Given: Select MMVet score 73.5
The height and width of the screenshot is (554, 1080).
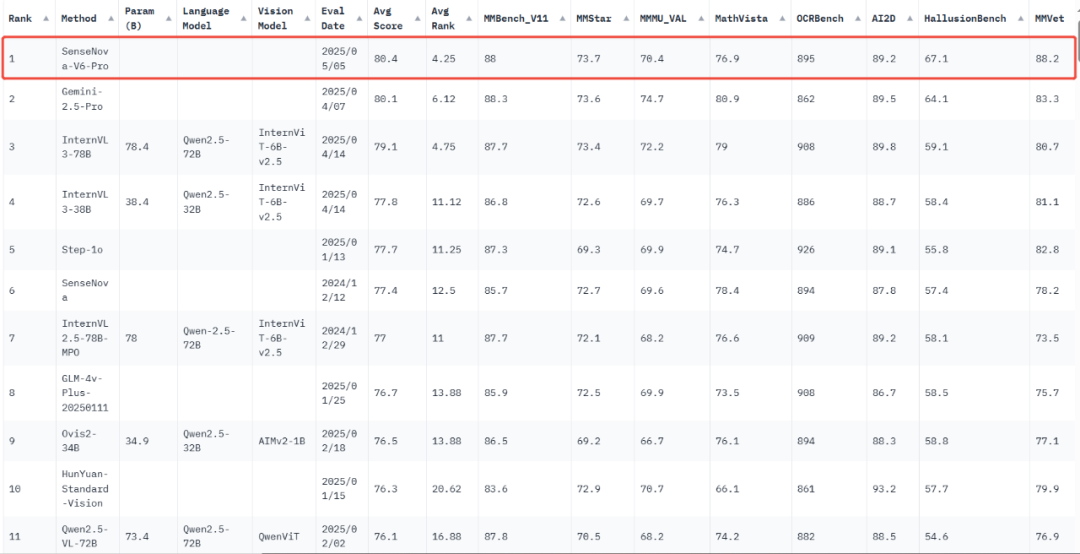Looking at the screenshot, I should (1046, 338).
